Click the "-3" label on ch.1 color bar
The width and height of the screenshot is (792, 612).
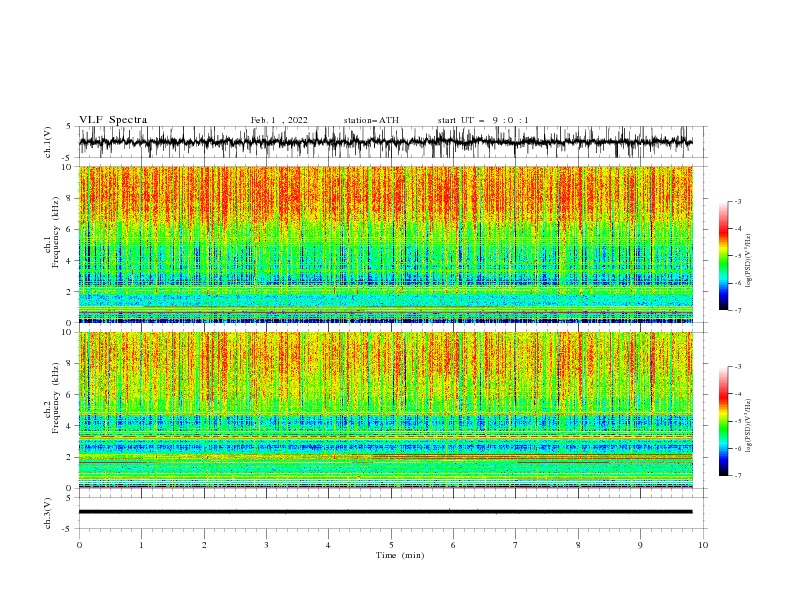pyautogui.click(x=737, y=201)
